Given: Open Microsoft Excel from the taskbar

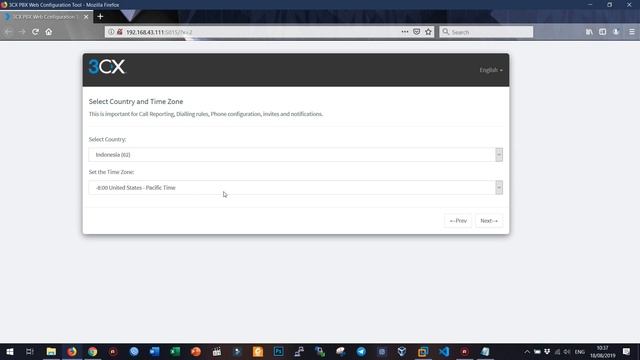Looking at the screenshot, I should (x=175, y=351).
